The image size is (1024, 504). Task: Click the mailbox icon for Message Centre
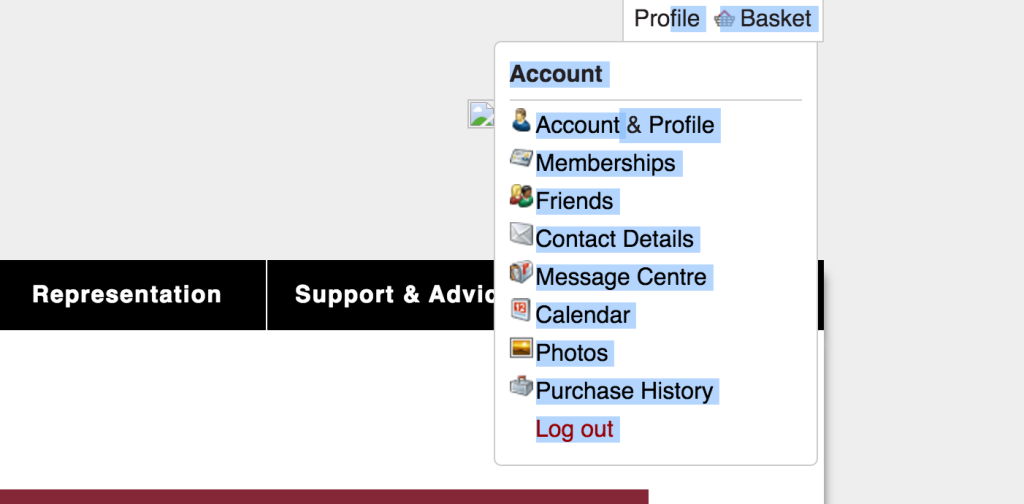coord(521,272)
